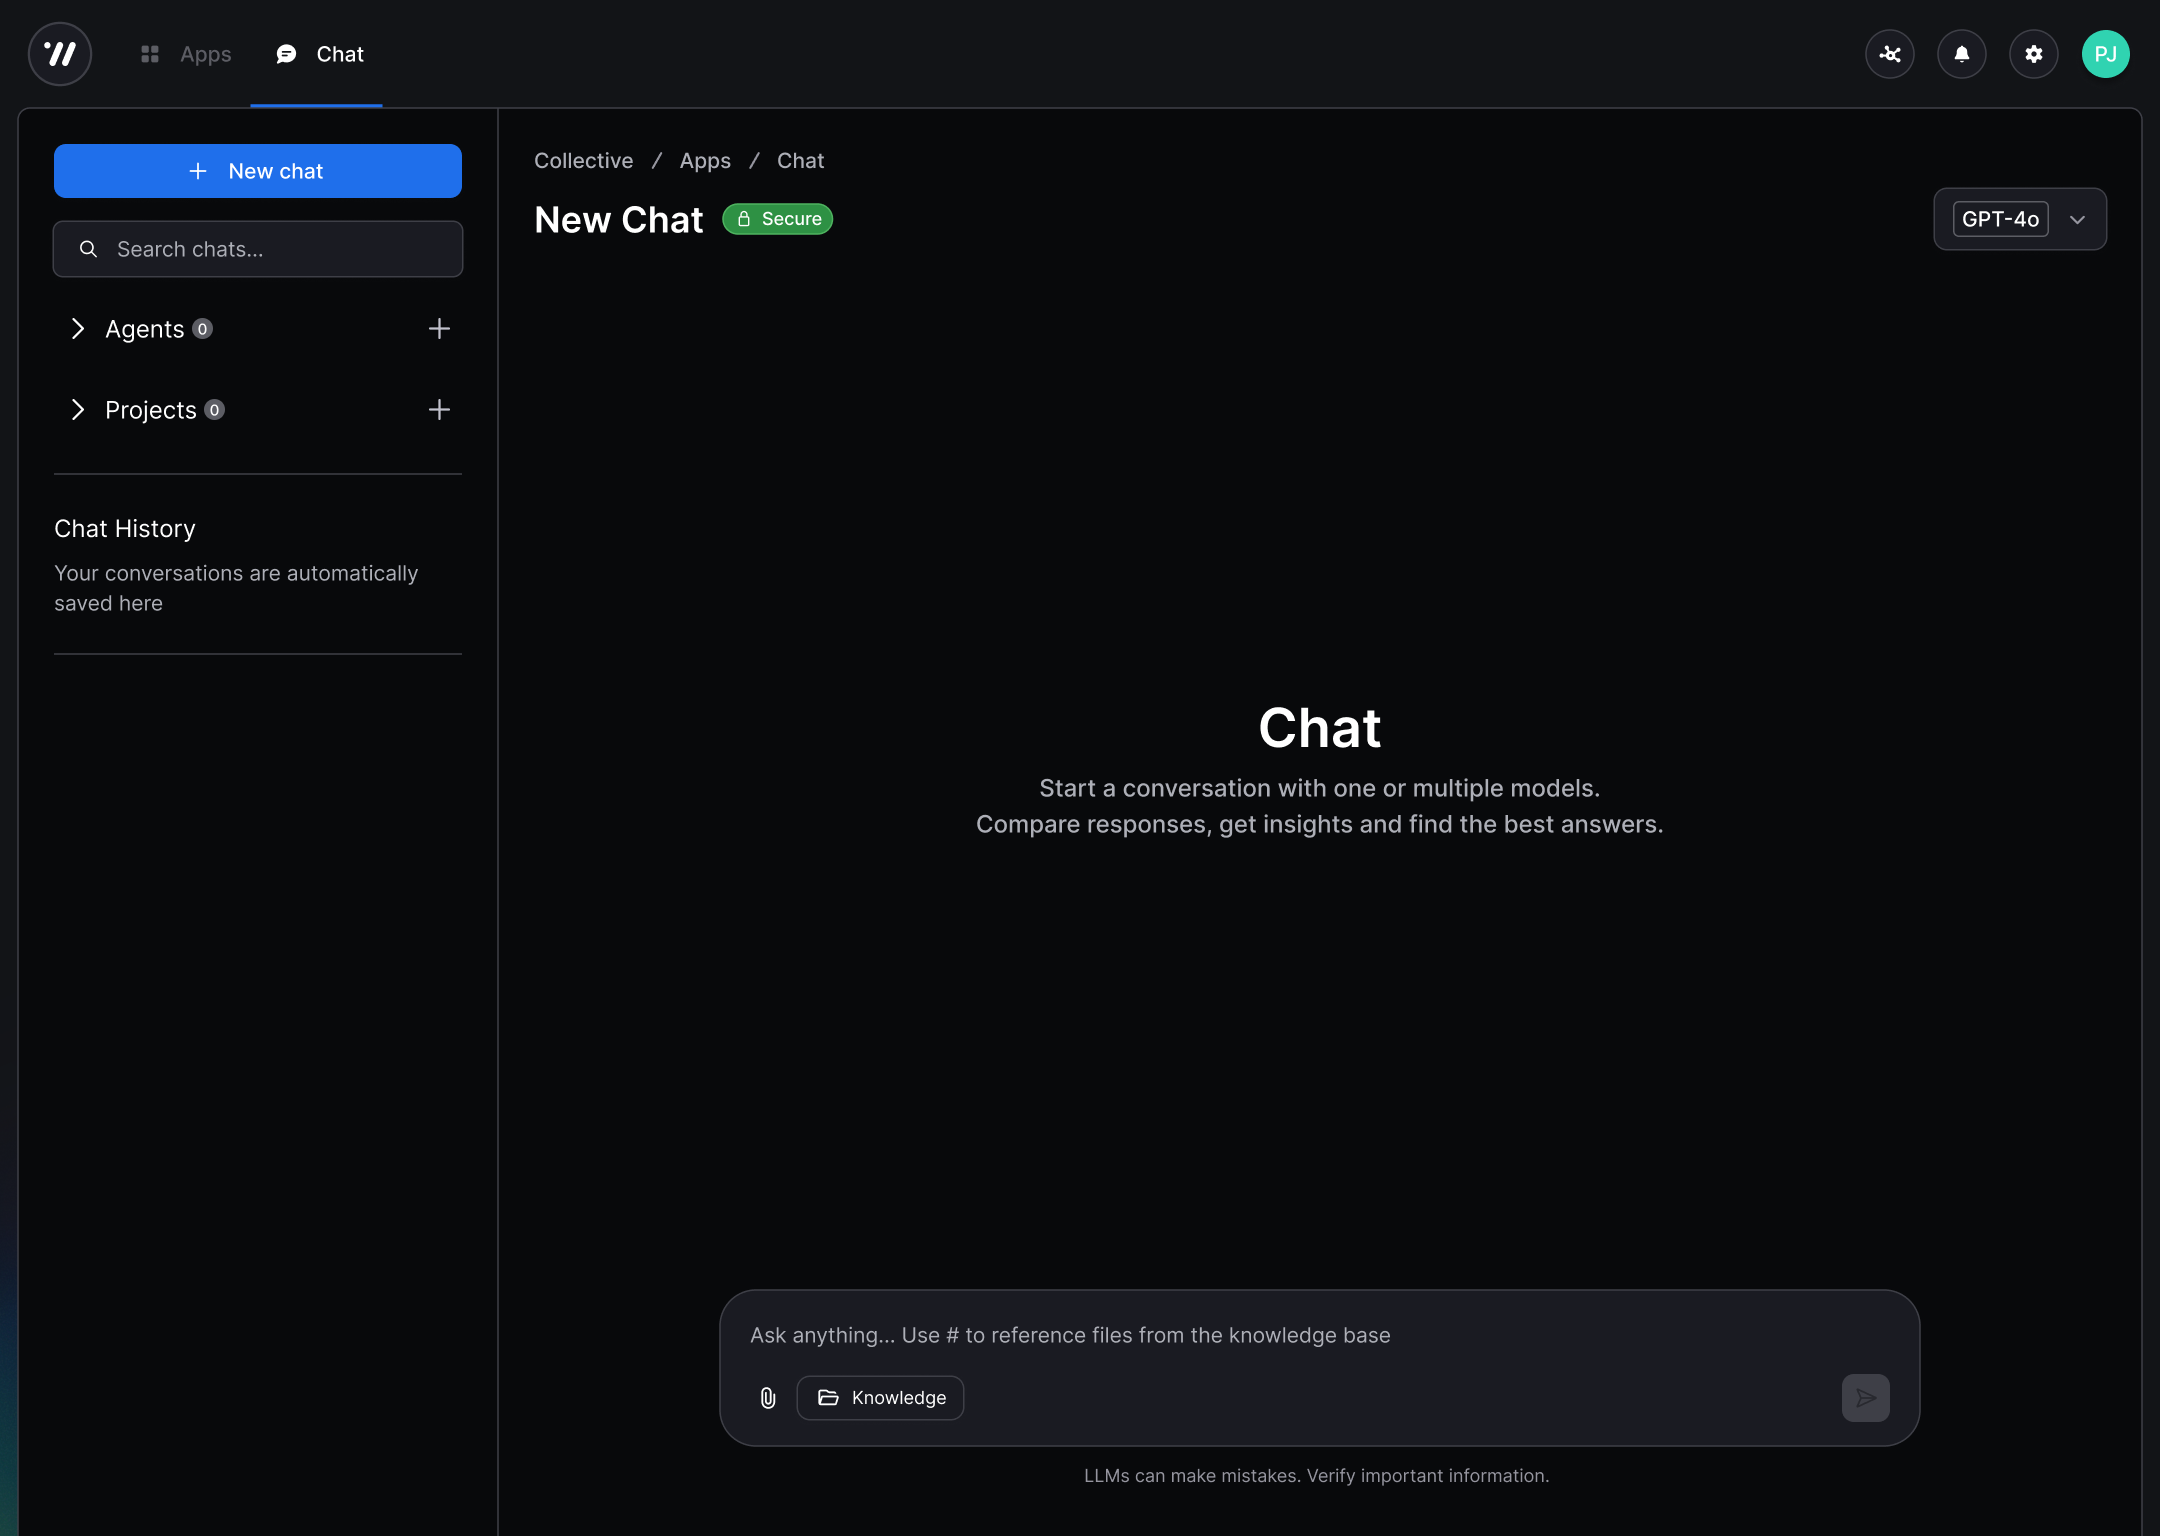Open the Apps tab in the top navigation
Viewport: 2160px width, 1536px height.
tap(186, 54)
